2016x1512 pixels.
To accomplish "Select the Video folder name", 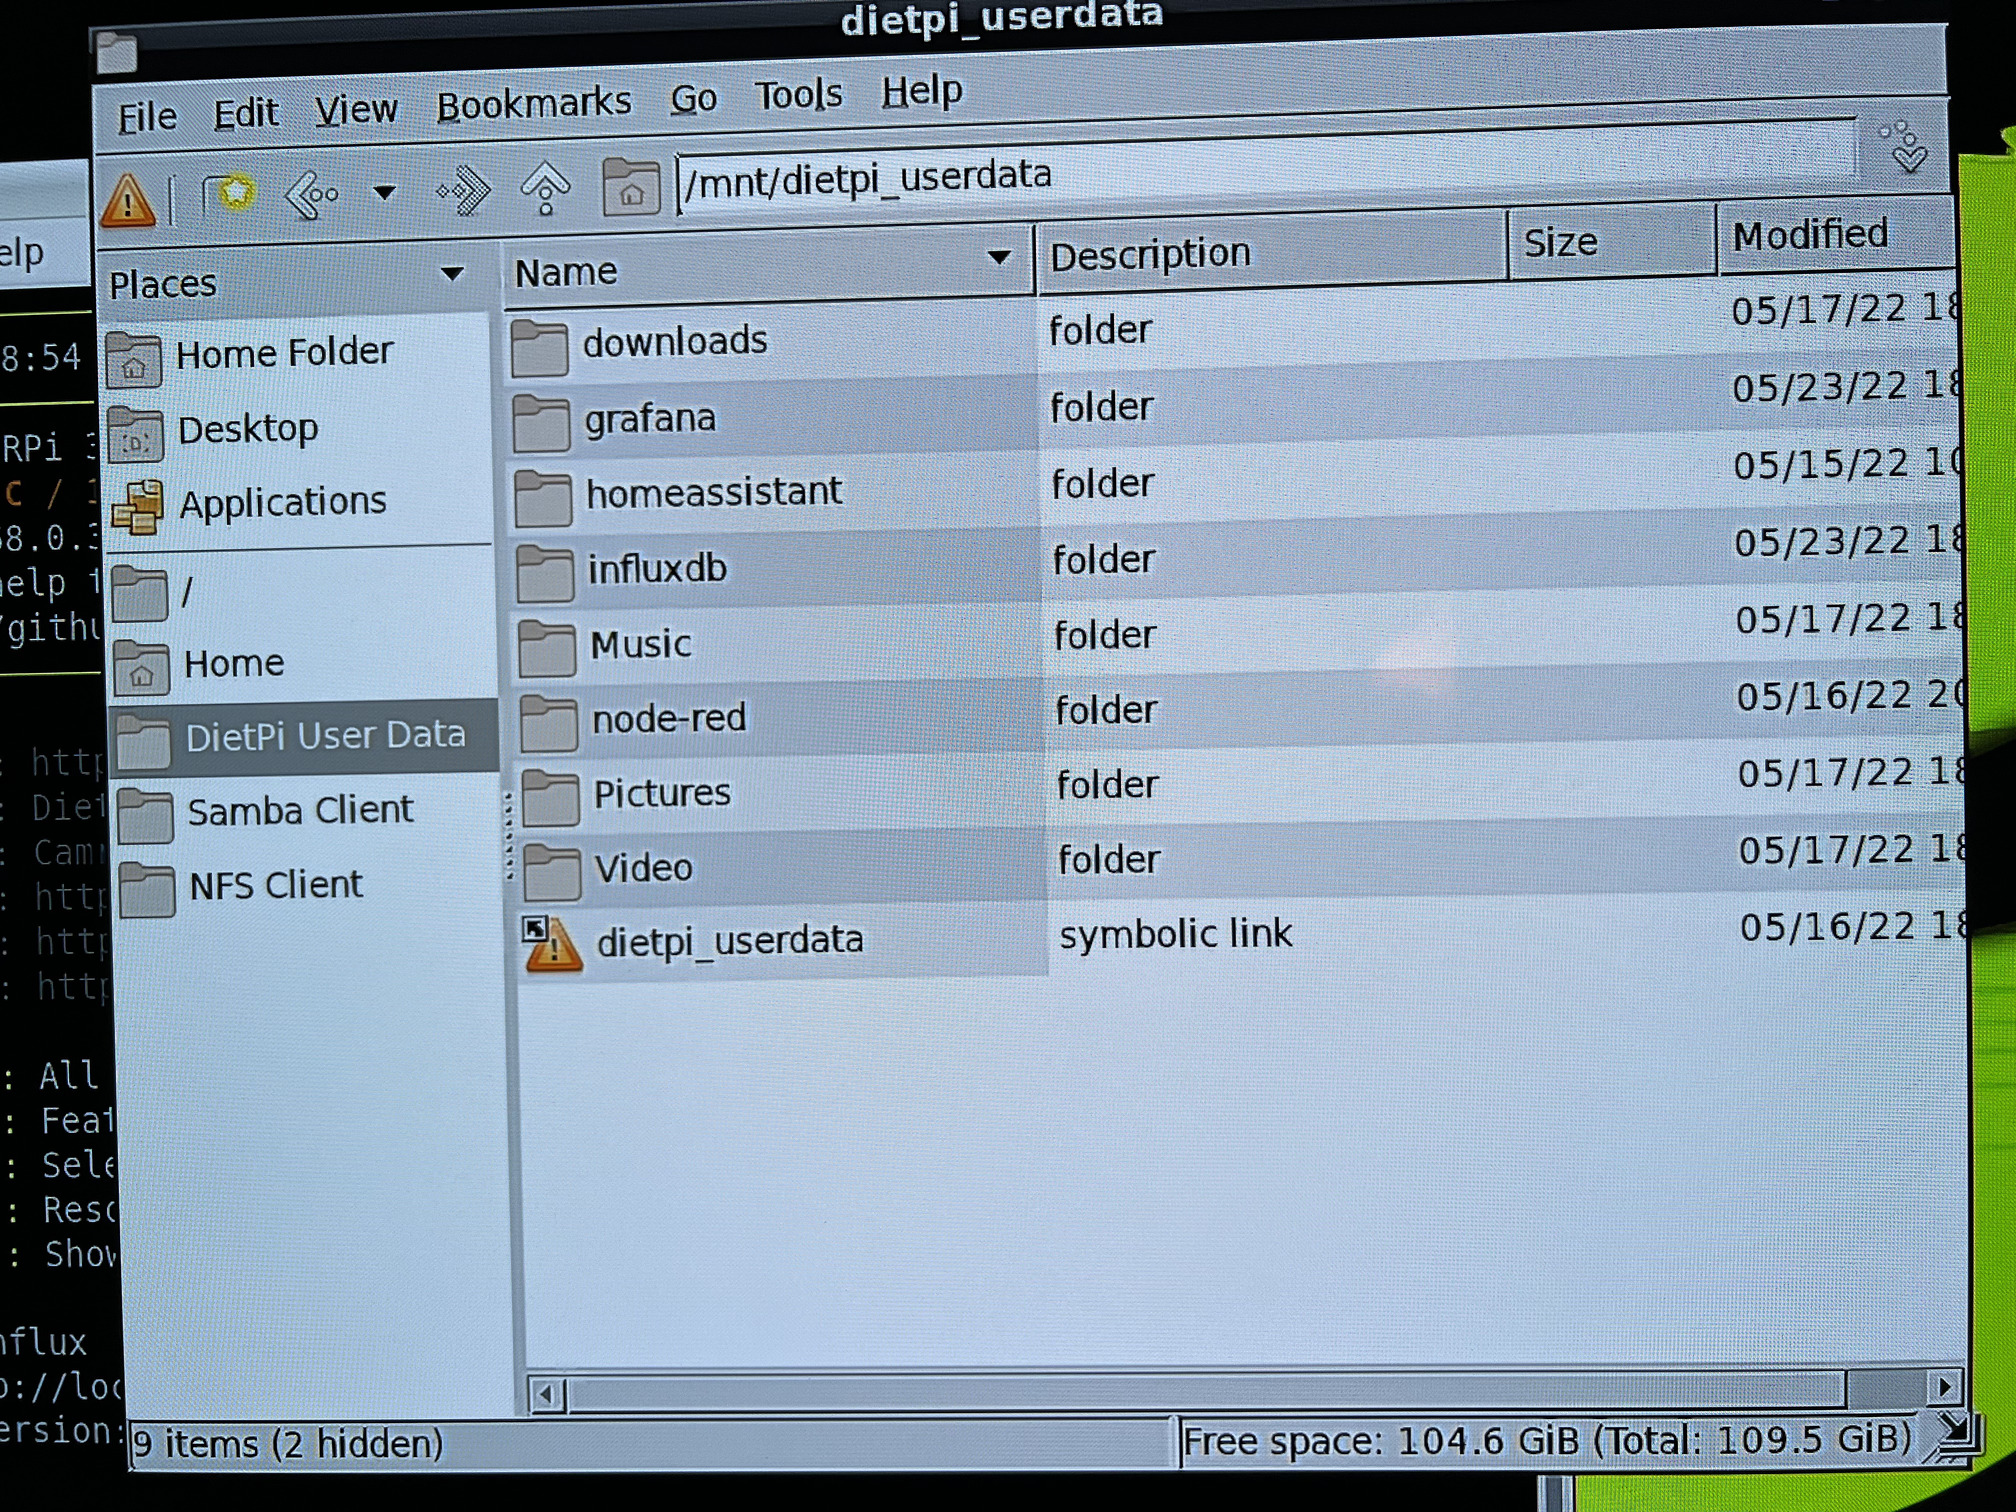I will (643, 867).
